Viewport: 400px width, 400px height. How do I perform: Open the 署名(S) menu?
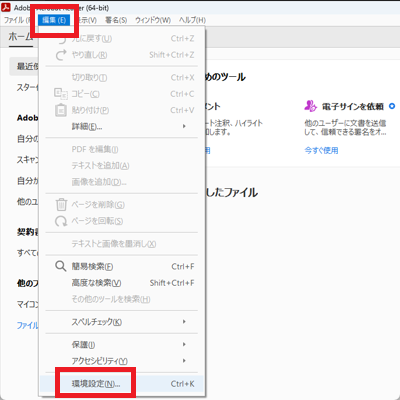[116, 20]
